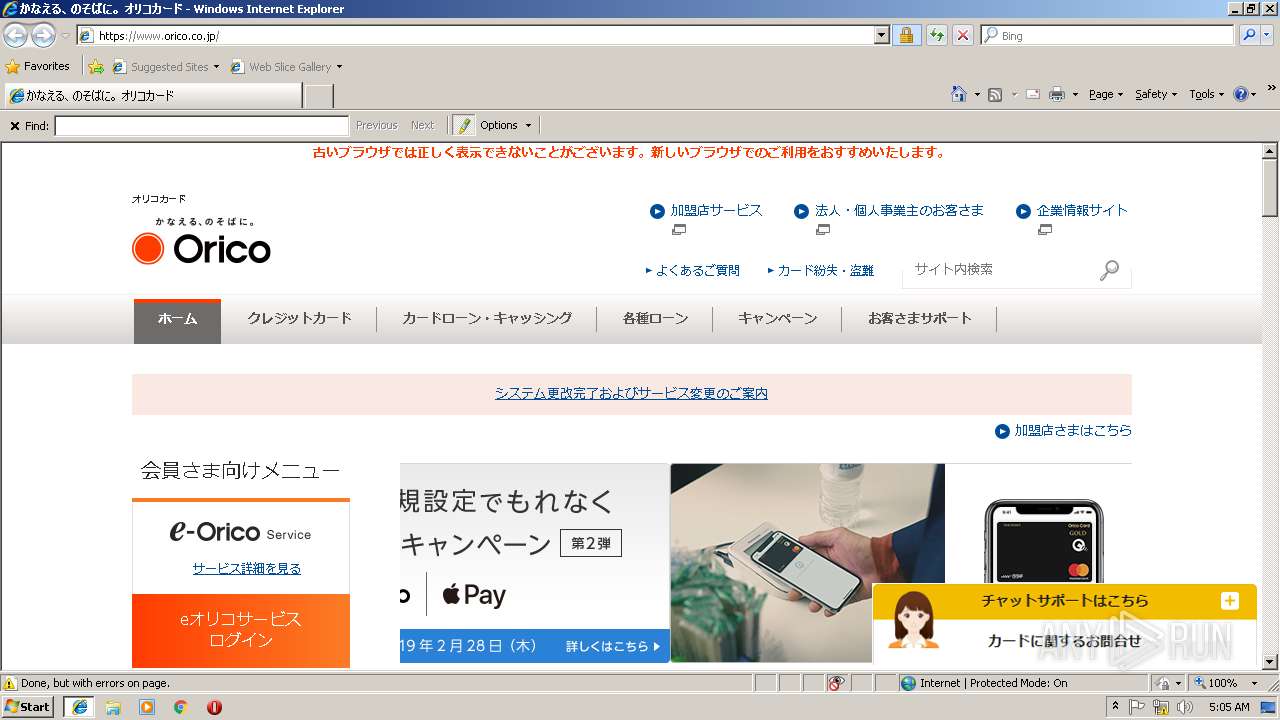Click the Help question mark icon
Image resolution: width=1280 pixels, height=720 pixels.
[x=1241, y=94]
